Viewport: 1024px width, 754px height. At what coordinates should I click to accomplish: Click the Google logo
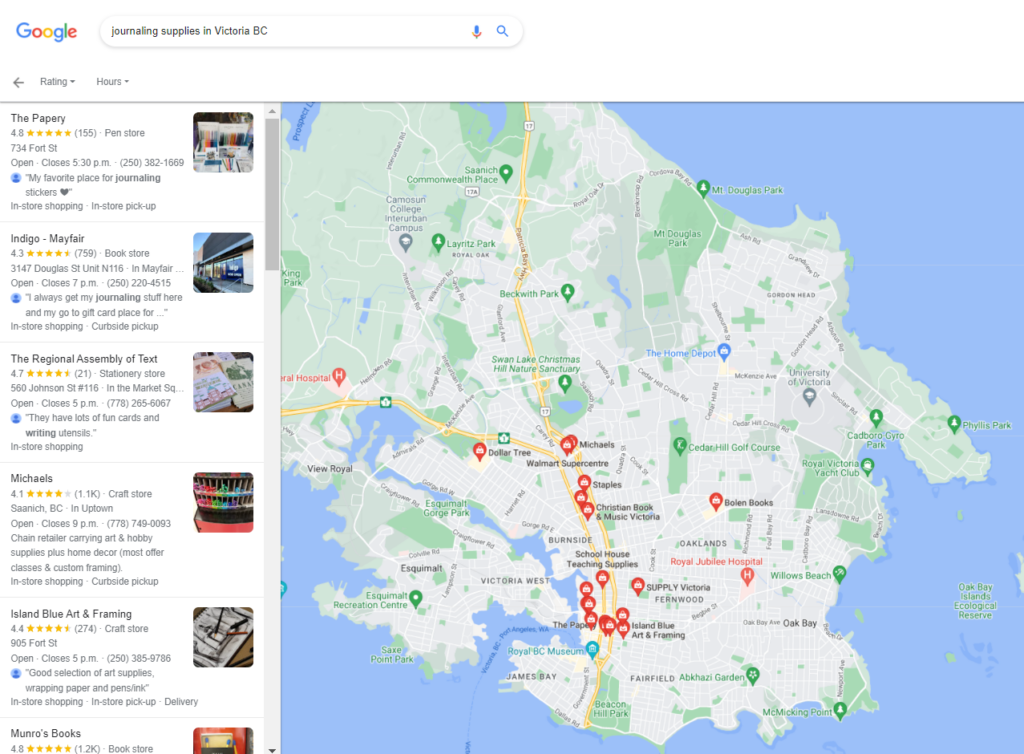coord(46,31)
